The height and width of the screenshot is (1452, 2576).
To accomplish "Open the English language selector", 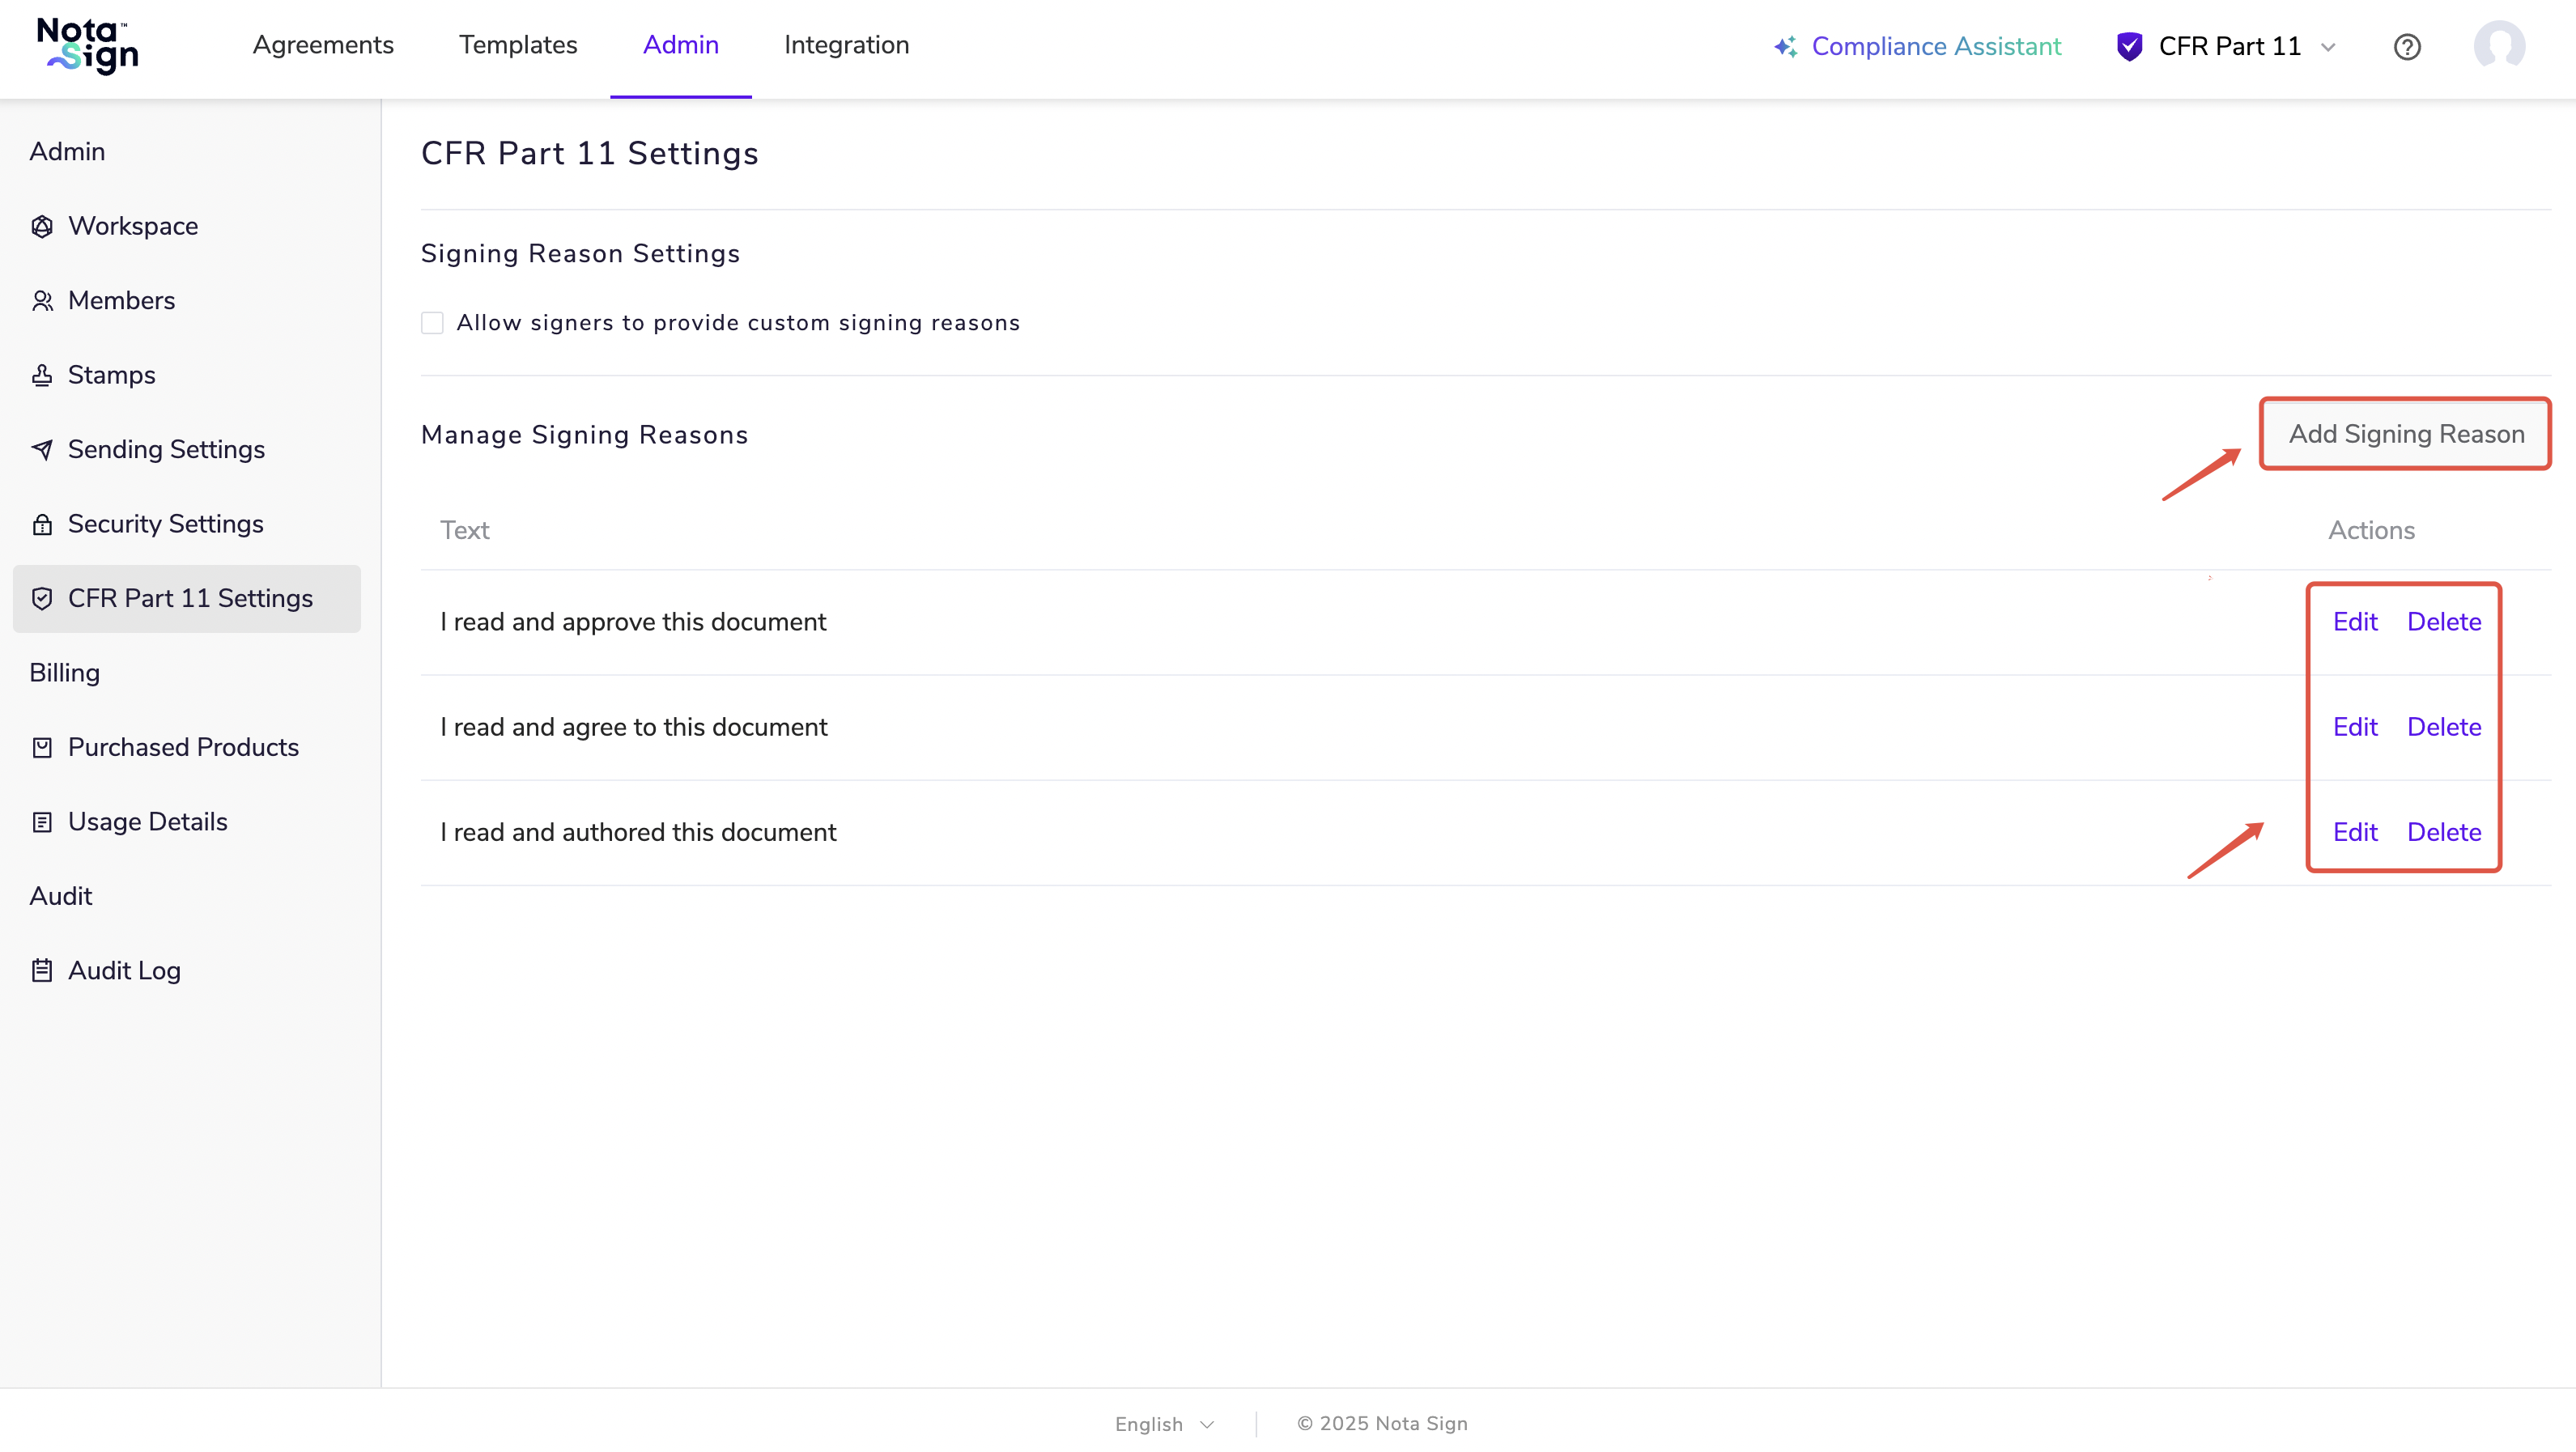I will click(1164, 1424).
